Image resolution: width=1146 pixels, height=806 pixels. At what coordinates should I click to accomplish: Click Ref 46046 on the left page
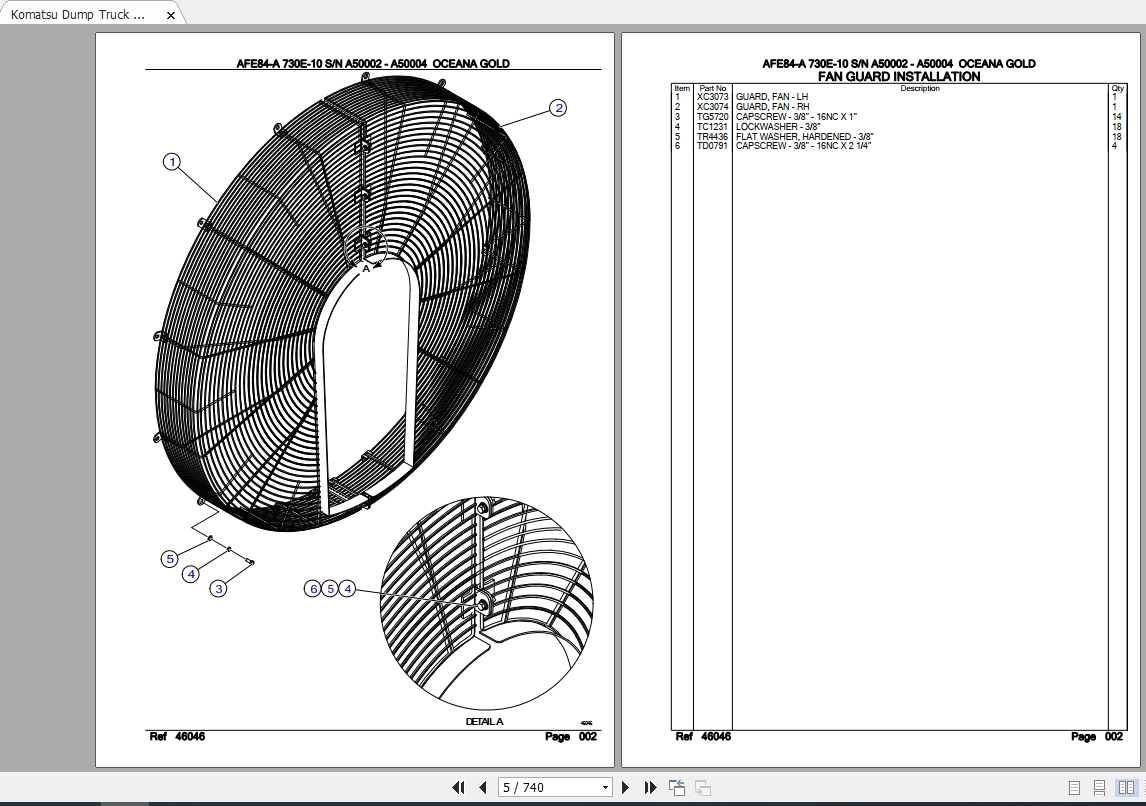point(177,737)
